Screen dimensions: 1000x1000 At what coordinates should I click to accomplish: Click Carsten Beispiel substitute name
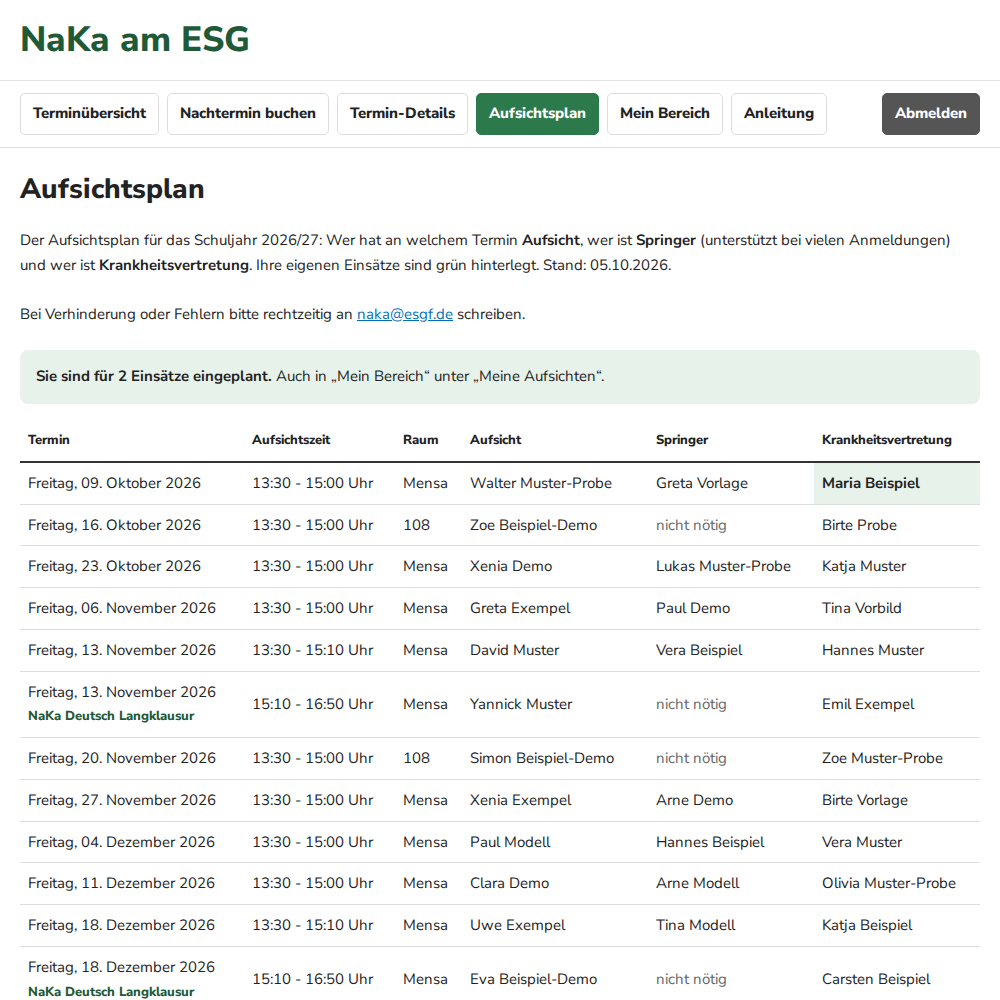[x=876, y=980]
